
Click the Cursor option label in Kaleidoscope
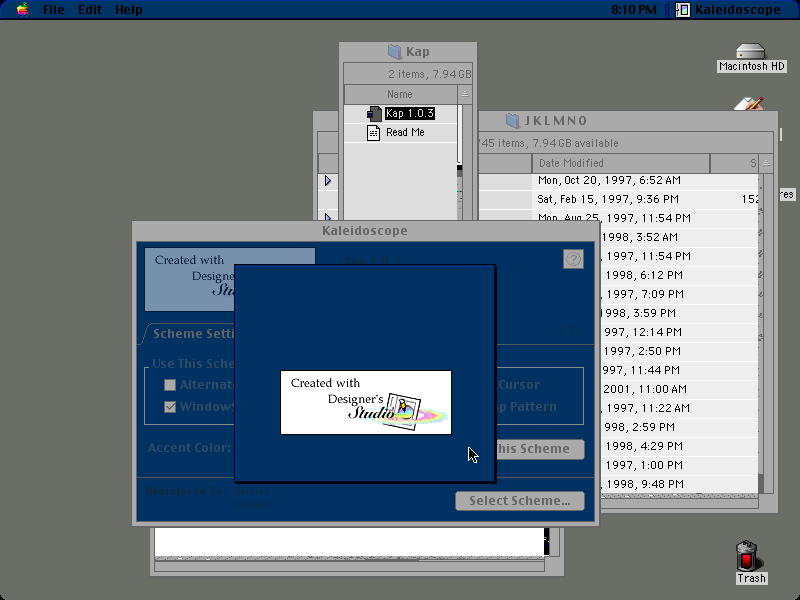click(519, 385)
